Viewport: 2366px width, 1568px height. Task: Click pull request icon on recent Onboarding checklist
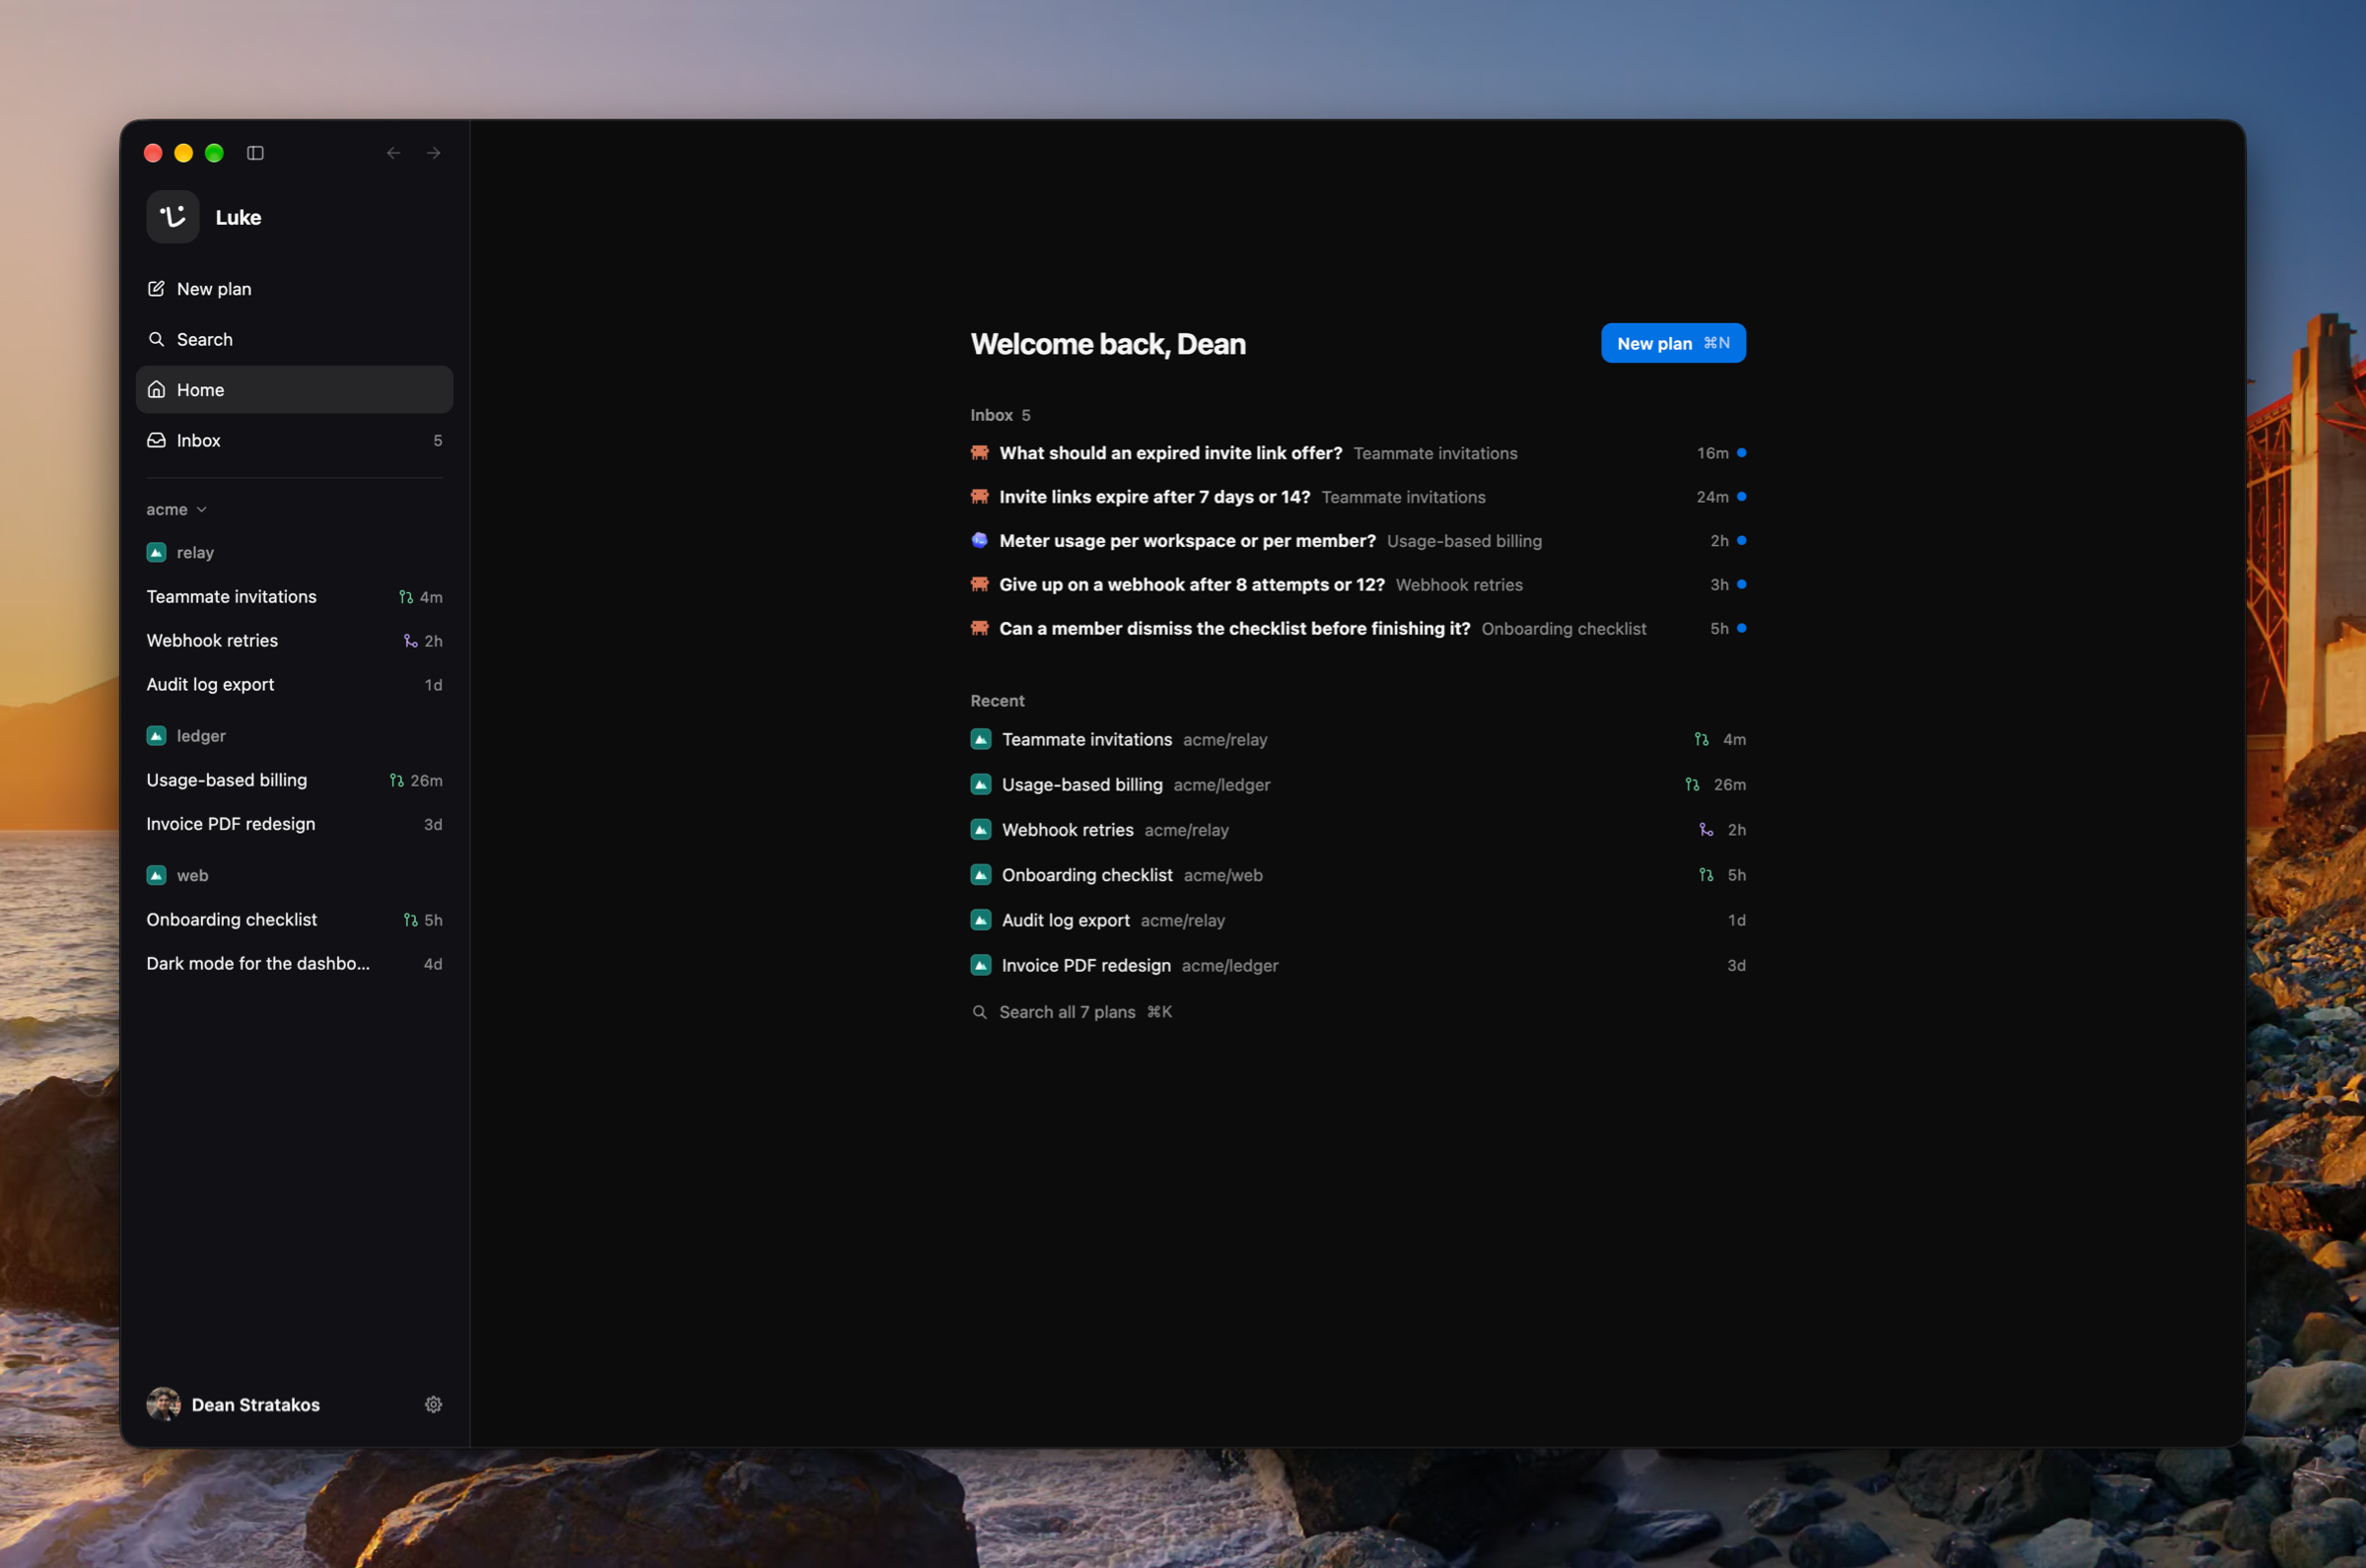pyautogui.click(x=1706, y=875)
